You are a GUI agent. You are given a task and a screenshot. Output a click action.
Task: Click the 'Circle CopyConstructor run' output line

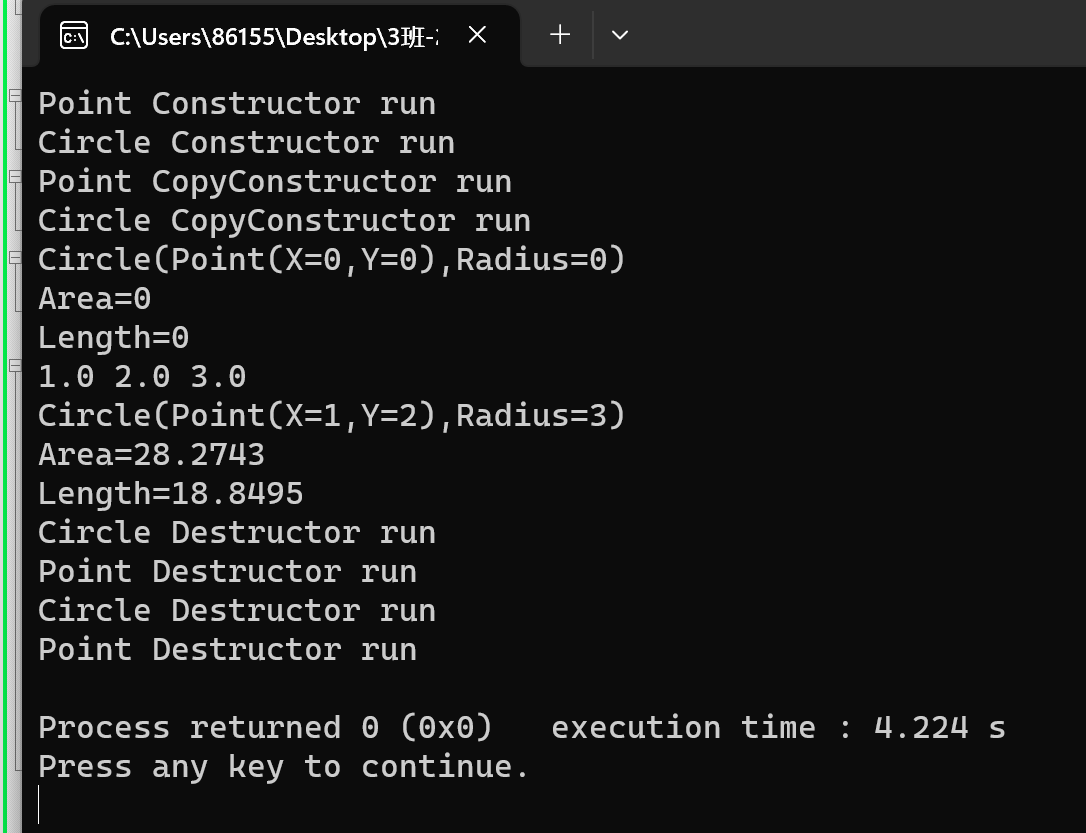click(x=284, y=221)
